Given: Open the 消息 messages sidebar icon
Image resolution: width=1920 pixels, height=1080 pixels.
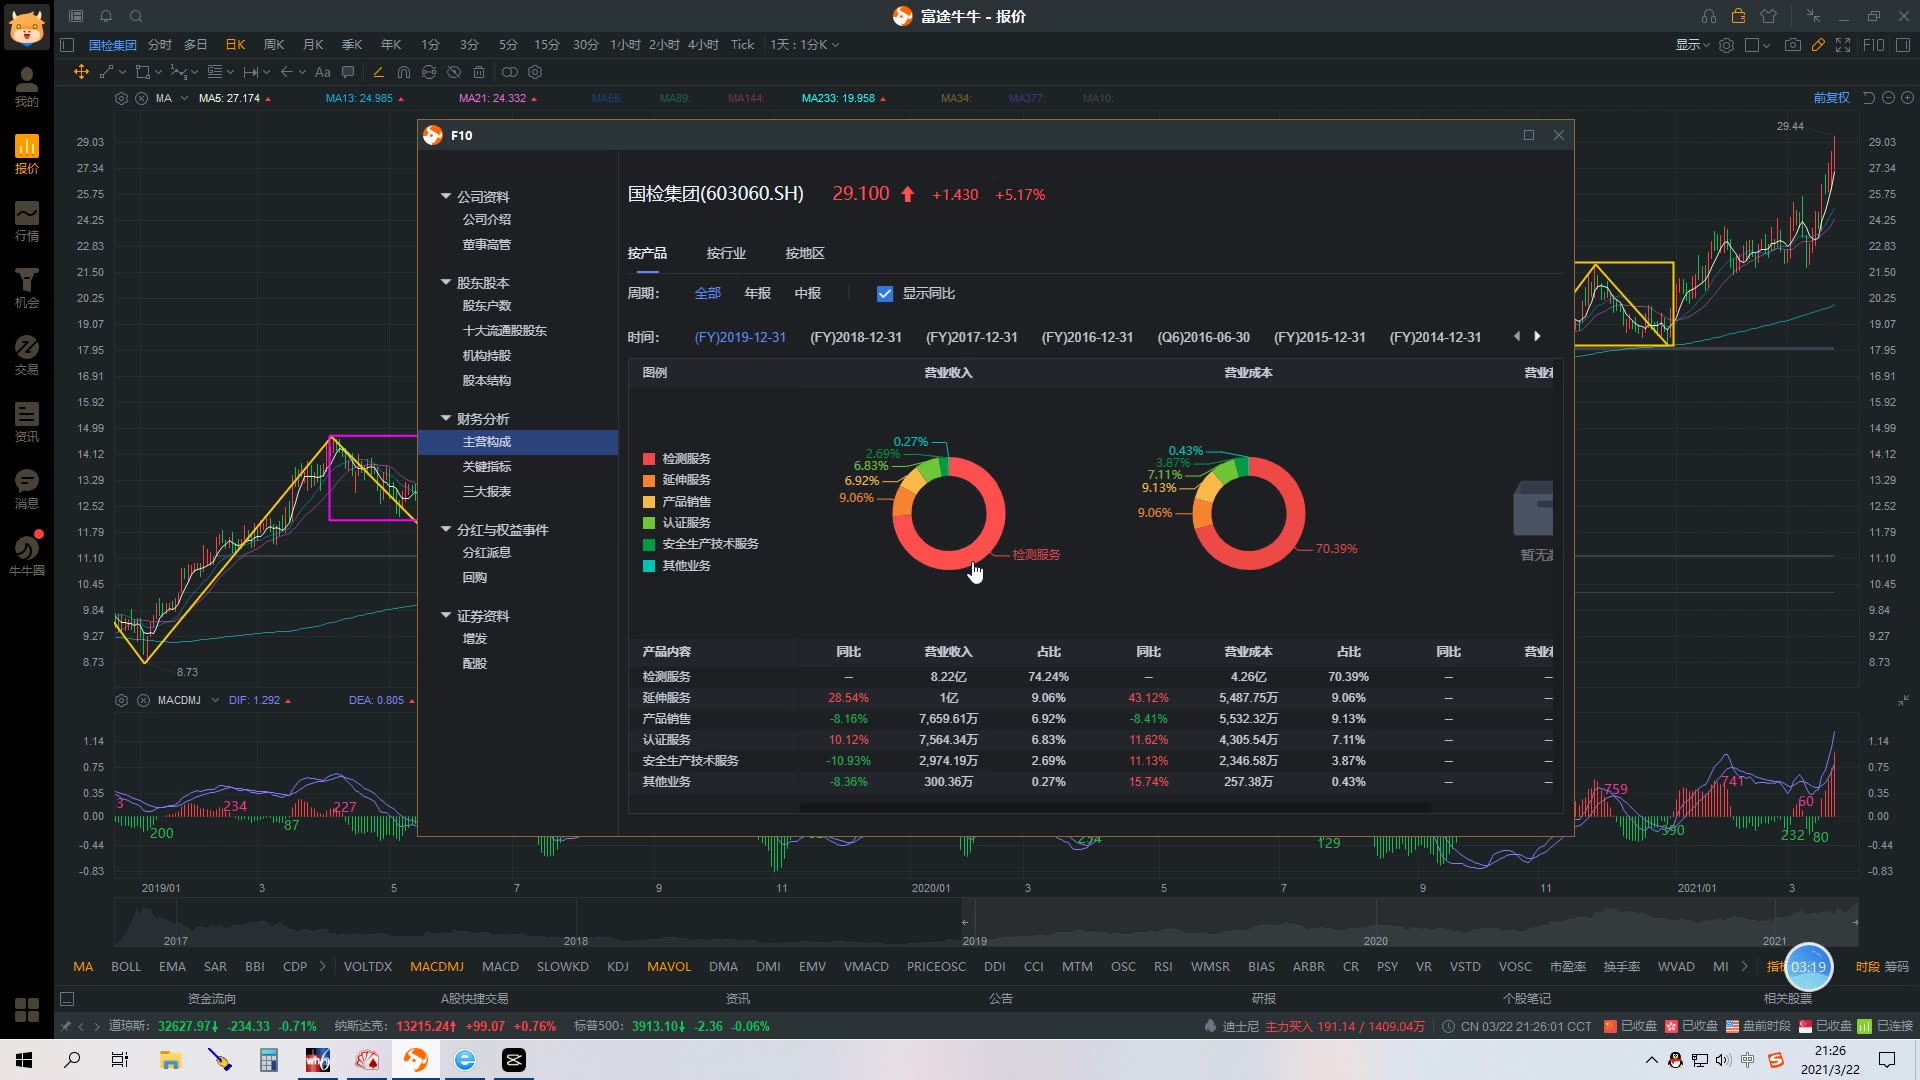Looking at the screenshot, I should tap(27, 490).
